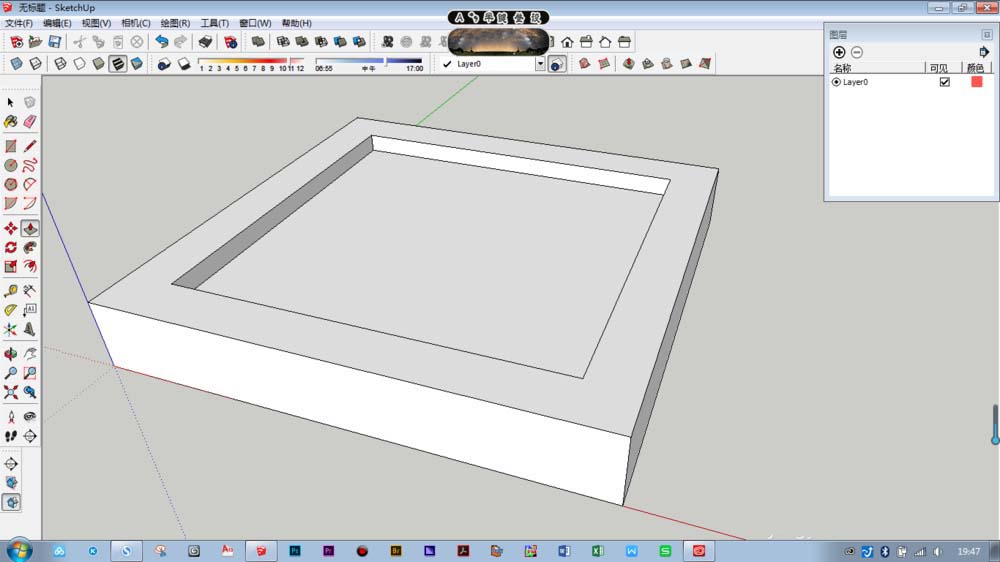Image resolution: width=1000 pixels, height=562 pixels.
Task: Open the 相机(C) menu
Action: click(x=136, y=23)
